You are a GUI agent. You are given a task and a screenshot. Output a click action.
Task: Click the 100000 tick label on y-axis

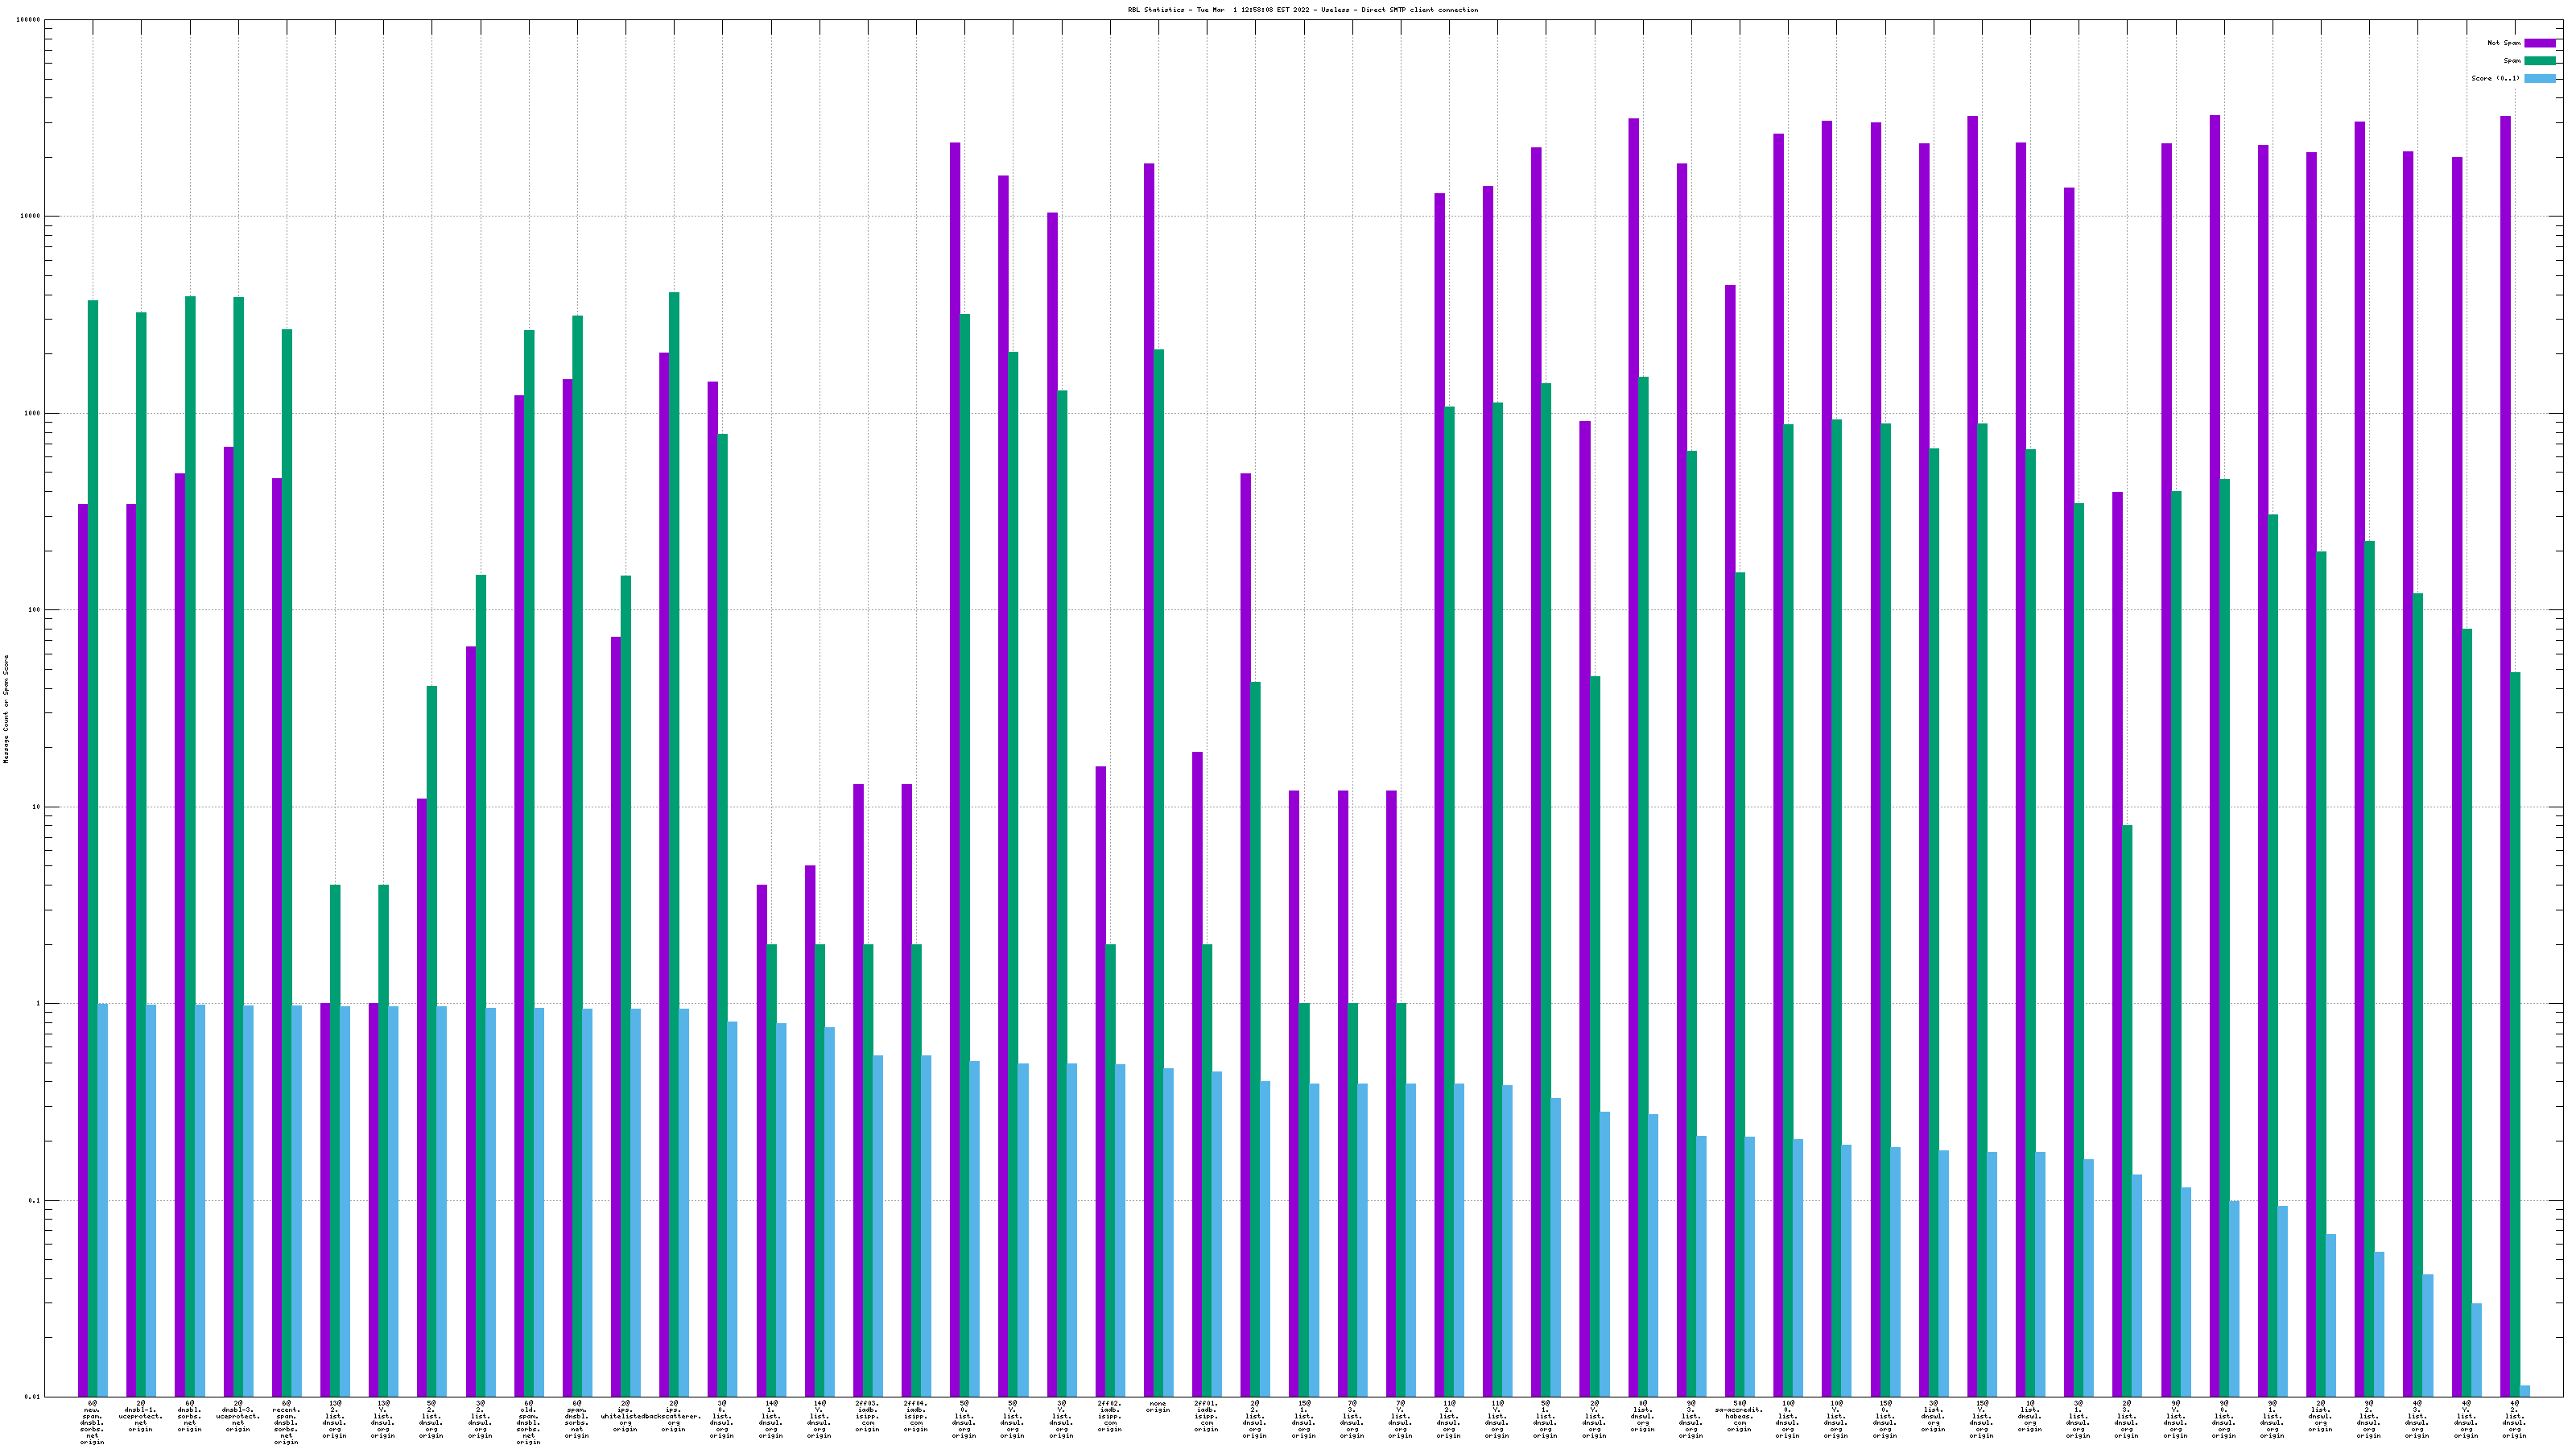coord(29,20)
